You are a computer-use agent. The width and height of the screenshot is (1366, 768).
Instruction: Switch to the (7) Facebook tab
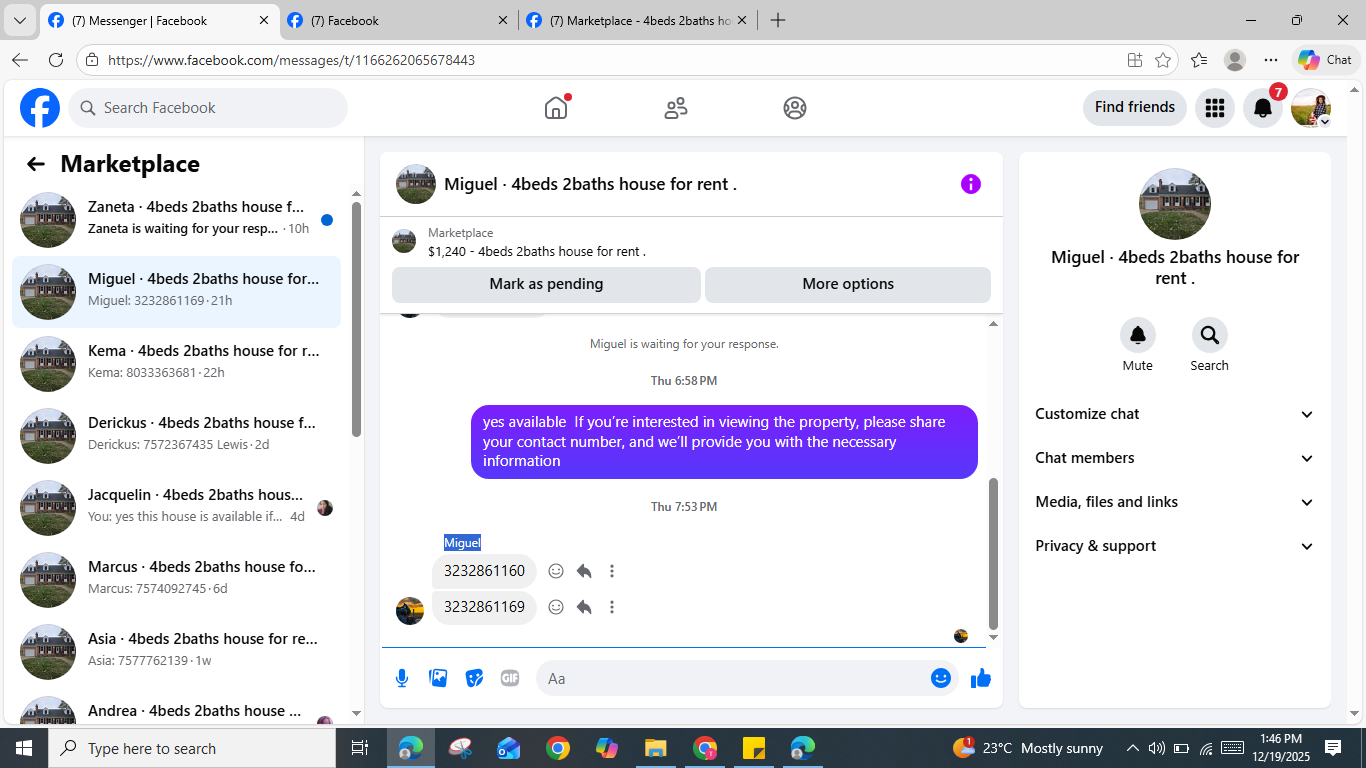click(x=398, y=20)
